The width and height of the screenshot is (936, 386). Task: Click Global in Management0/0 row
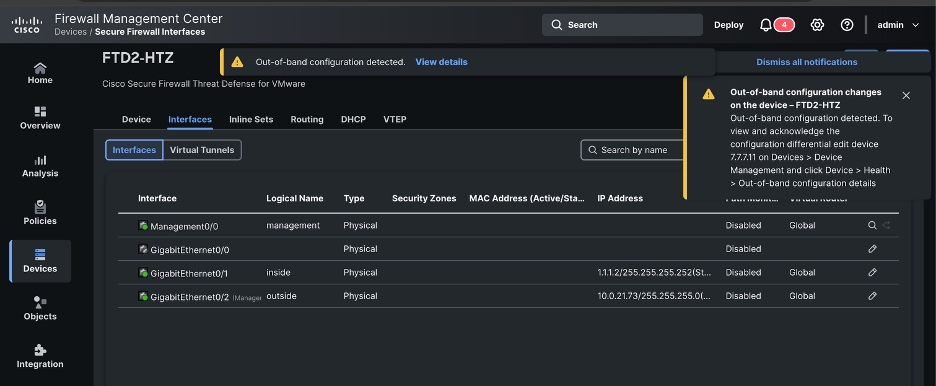pos(802,226)
